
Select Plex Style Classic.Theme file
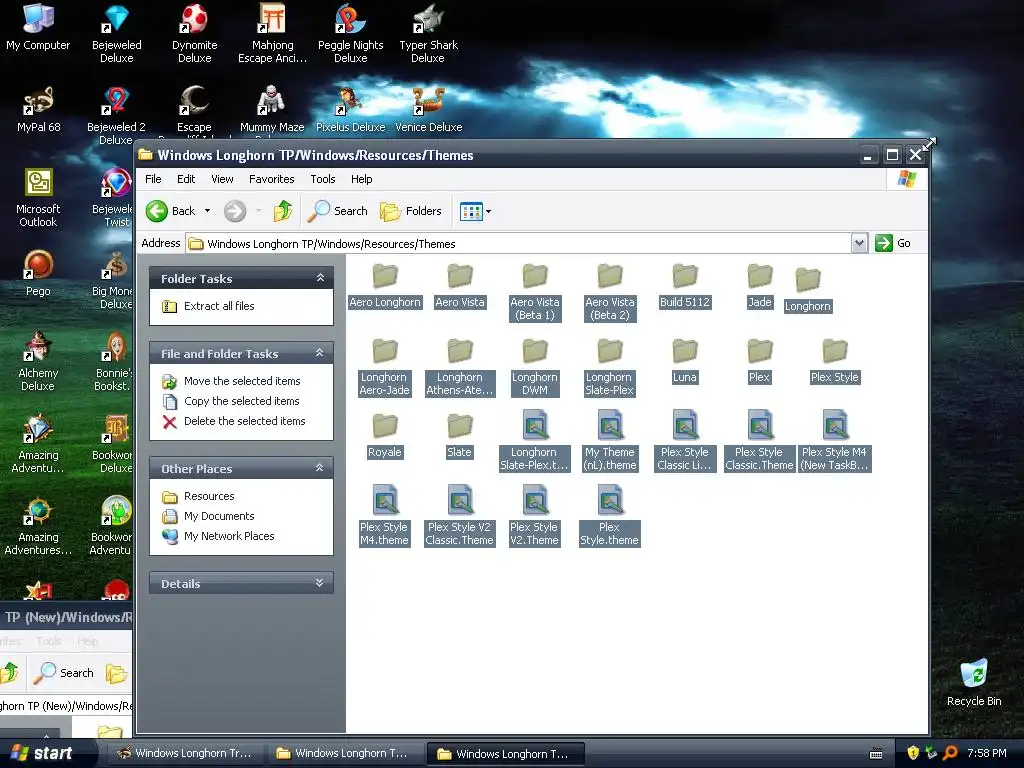[760, 441]
